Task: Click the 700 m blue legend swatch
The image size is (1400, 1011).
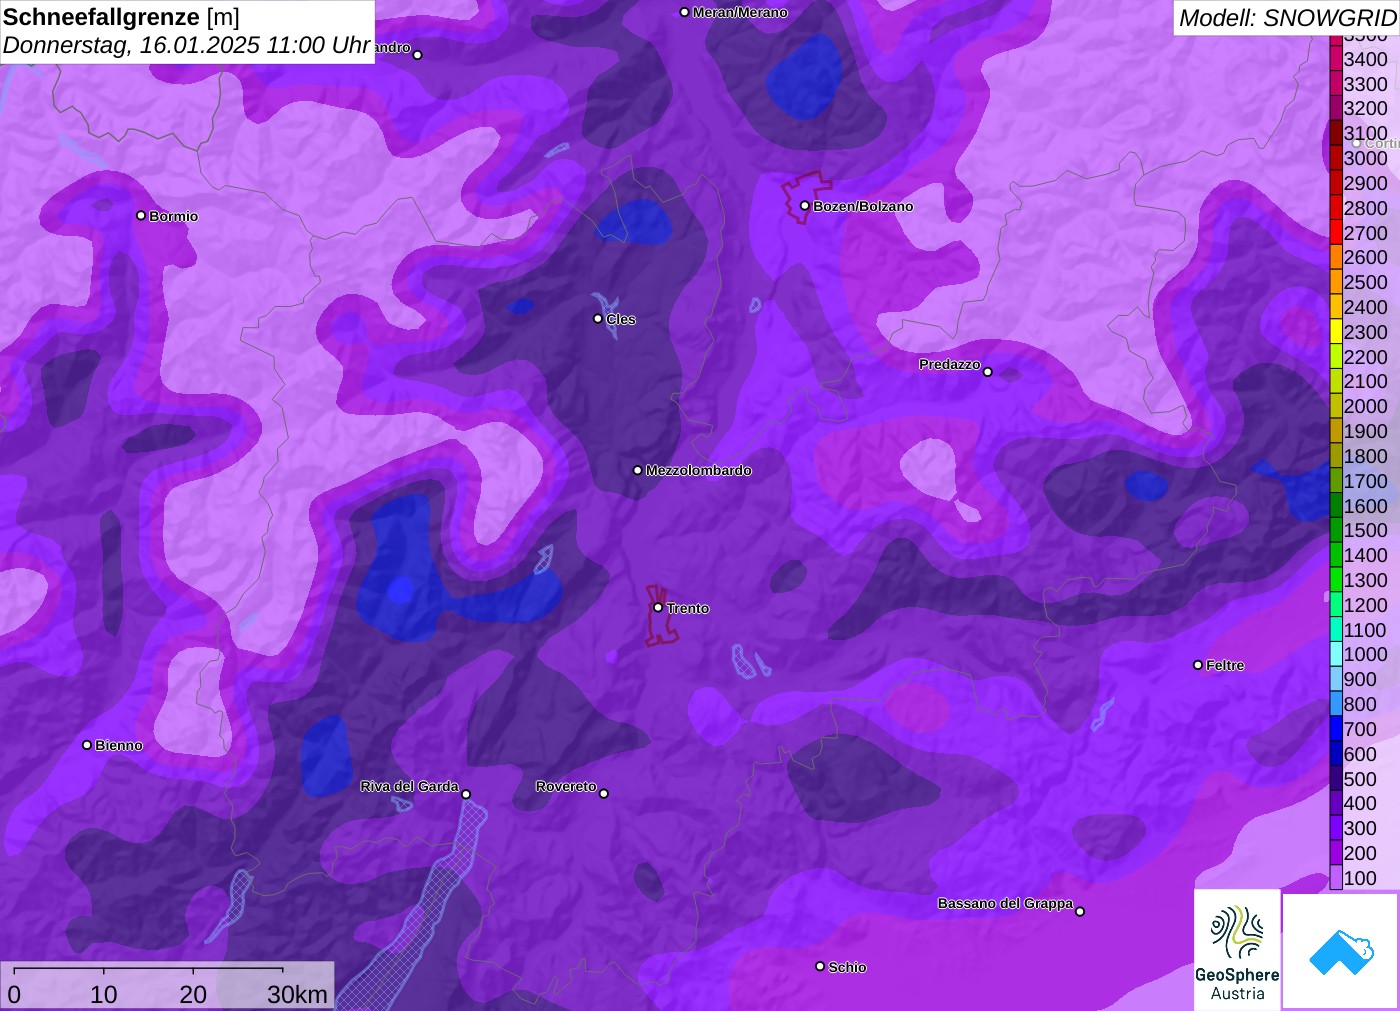Action: [1336, 729]
